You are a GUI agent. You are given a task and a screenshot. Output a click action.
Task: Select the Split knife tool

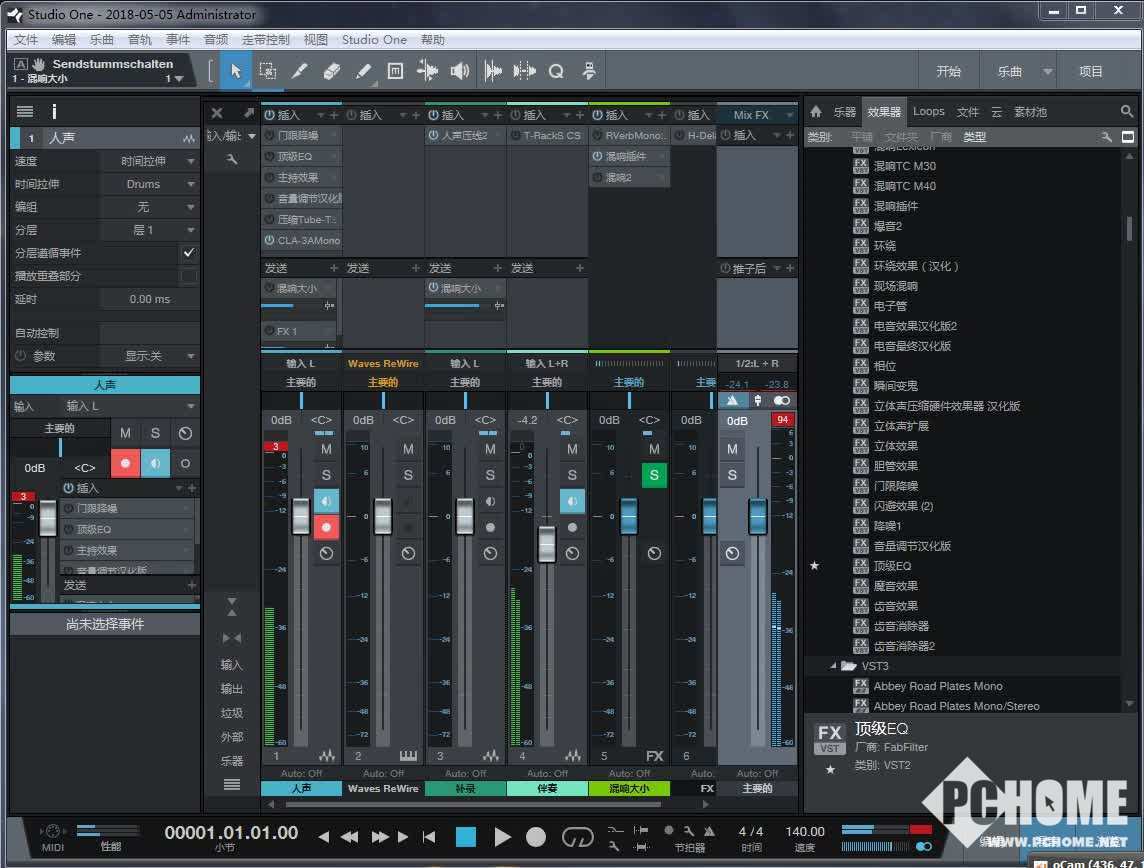tap(299, 71)
